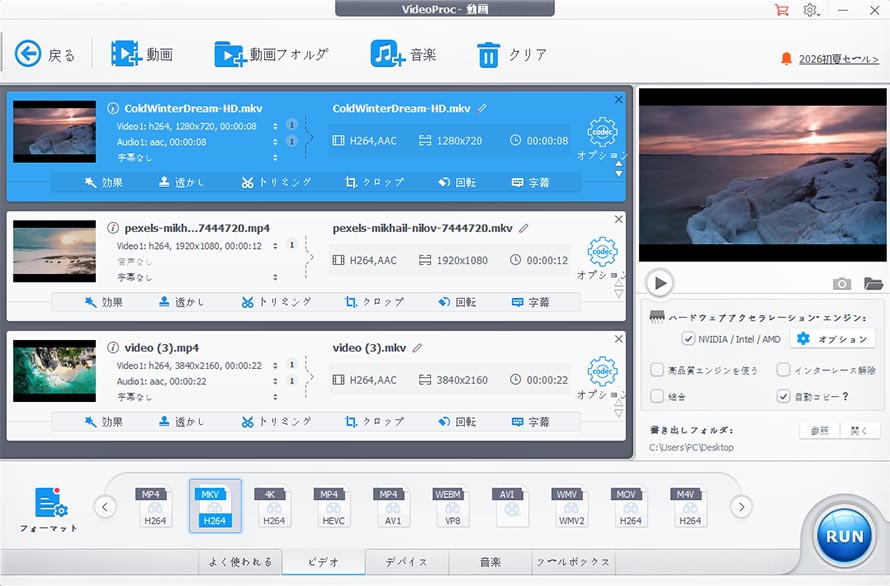
Task: Open hardware acceleration オプション button
Action: click(833, 339)
